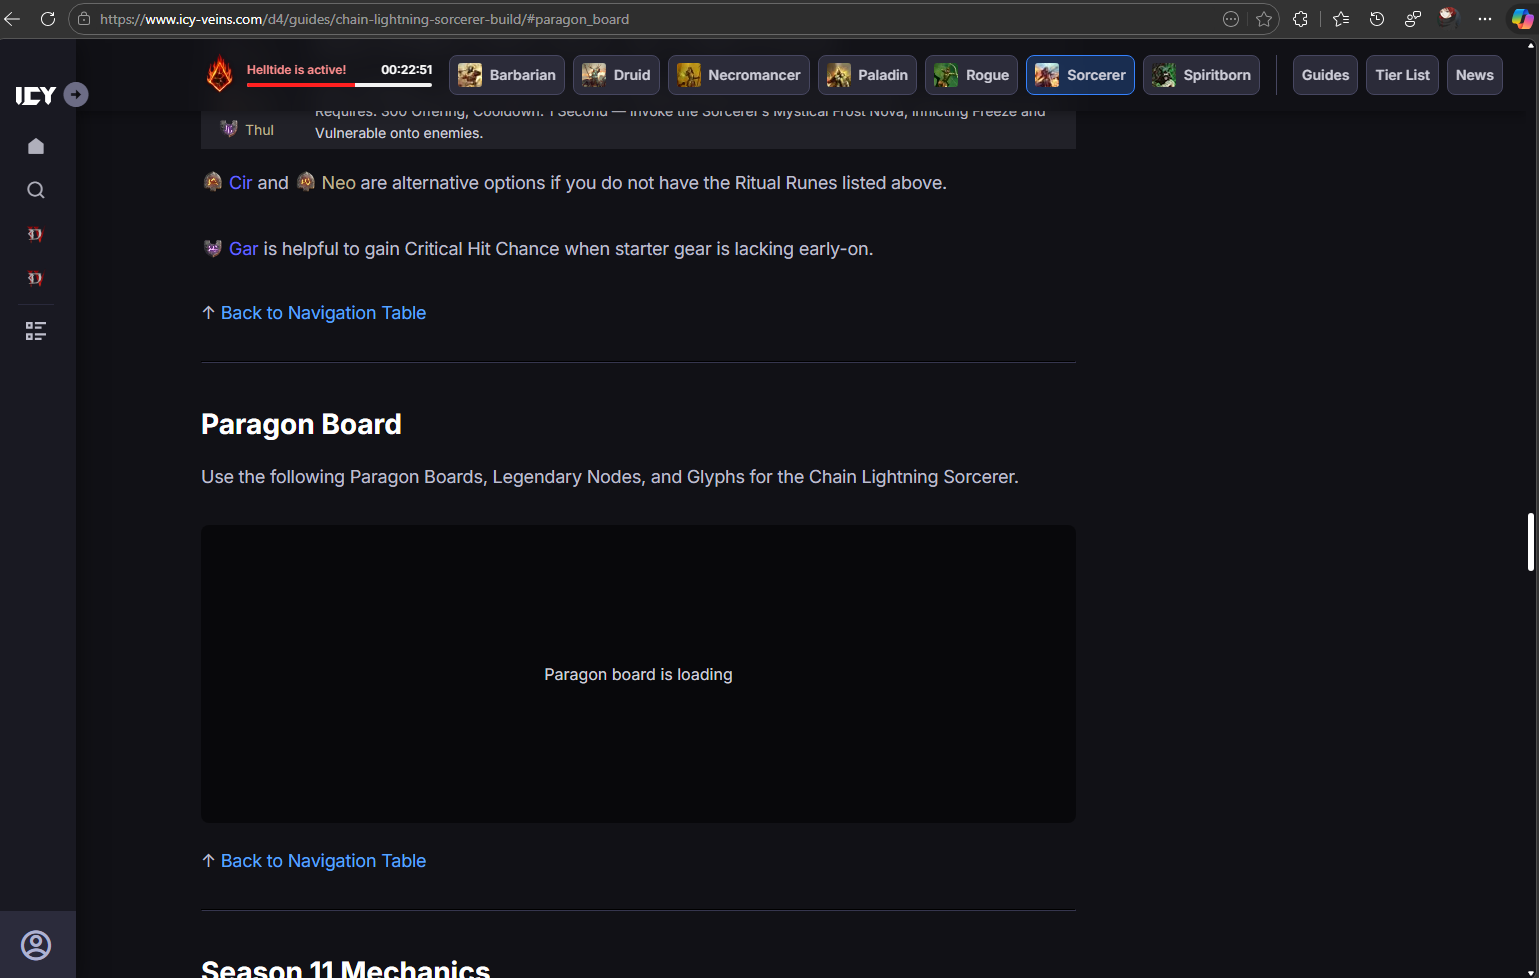
Task: Open the Copilot icon in browser toolbar
Action: (1521, 19)
